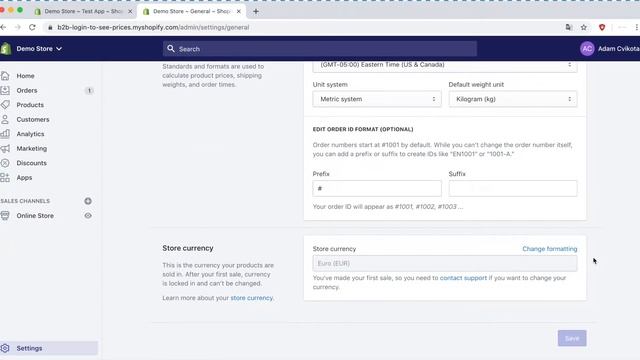Screen dimensions: 640x360
Task: Switch to Demo Store General tab
Action: click(x=191, y=11)
